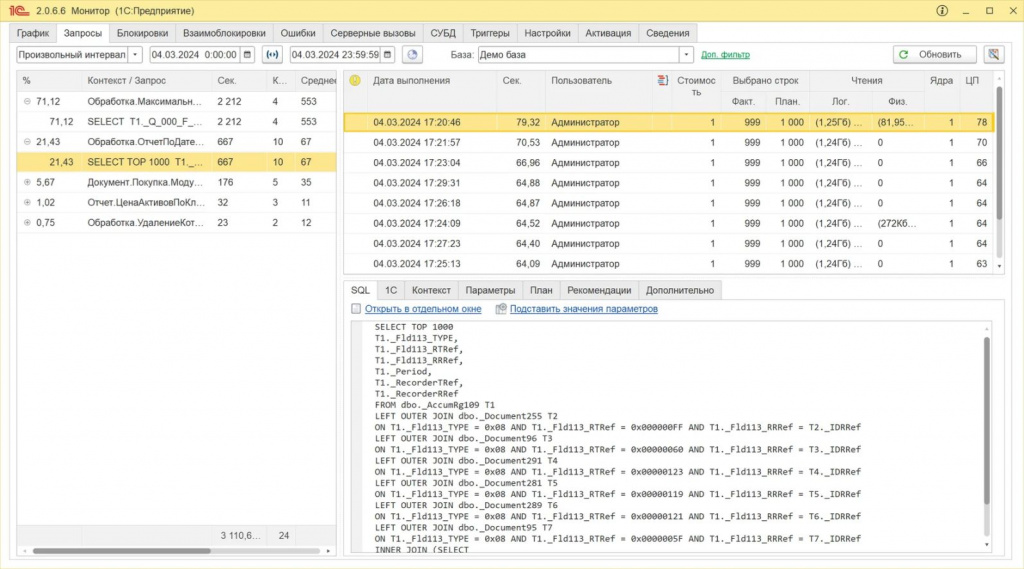Open the Произвольный интервал dropdown
The width and height of the screenshot is (1024, 569).
point(135,55)
